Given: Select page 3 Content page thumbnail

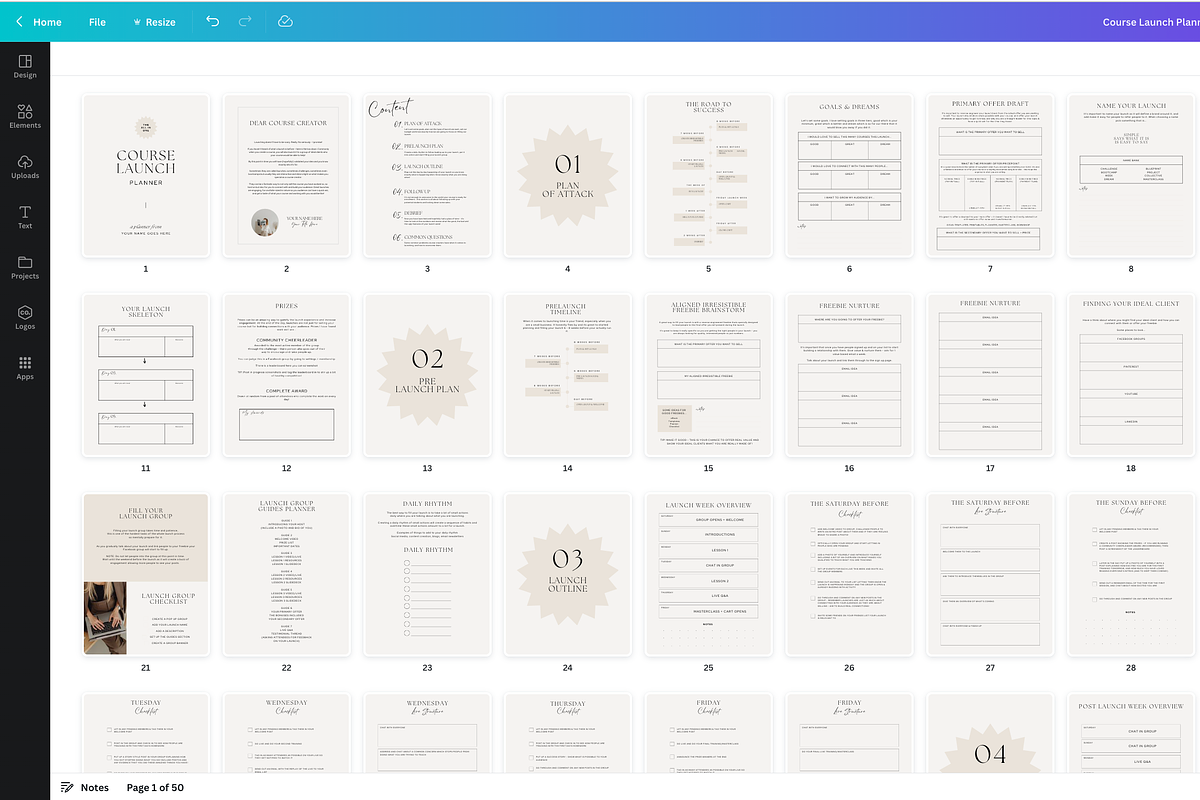Looking at the screenshot, I should tap(427, 175).
